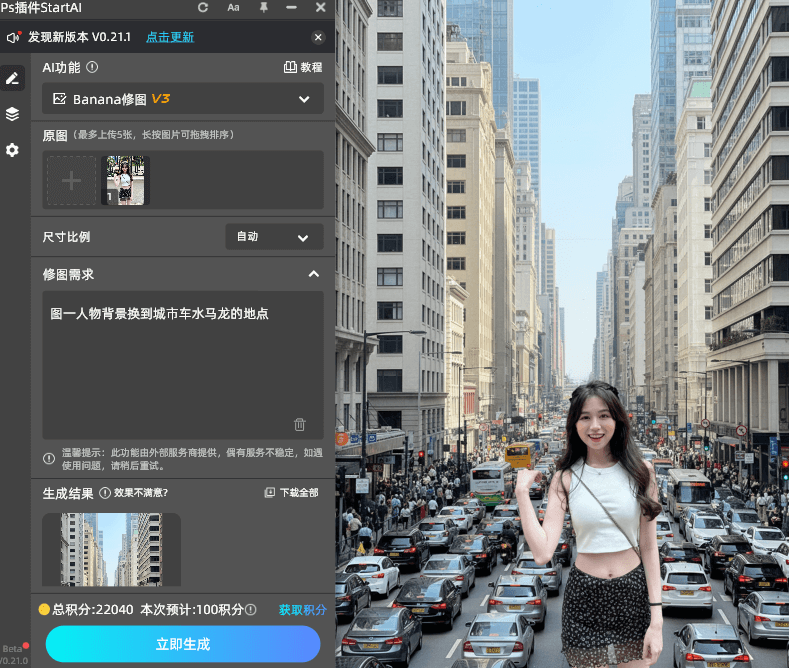789x668 pixels.
Task: Open the 教程 tutorial link
Action: (303, 67)
